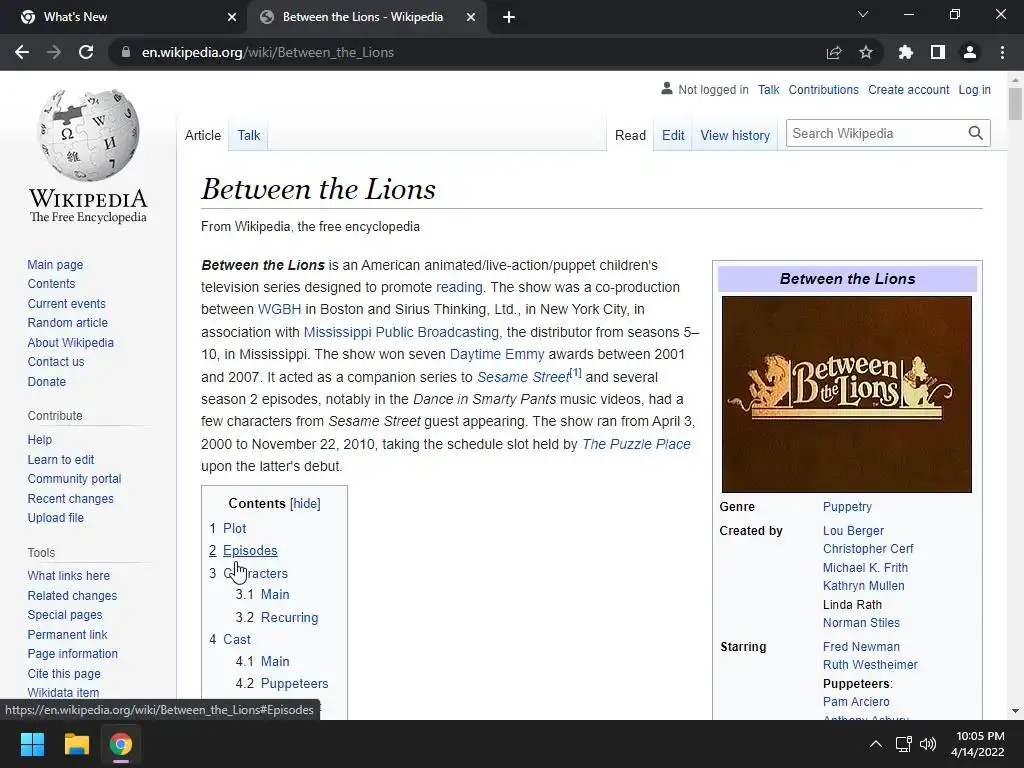The width and height of the screenshot is (1024, 768).
Task: Open the Between the Lions logo image
Action: click(847, 394)
